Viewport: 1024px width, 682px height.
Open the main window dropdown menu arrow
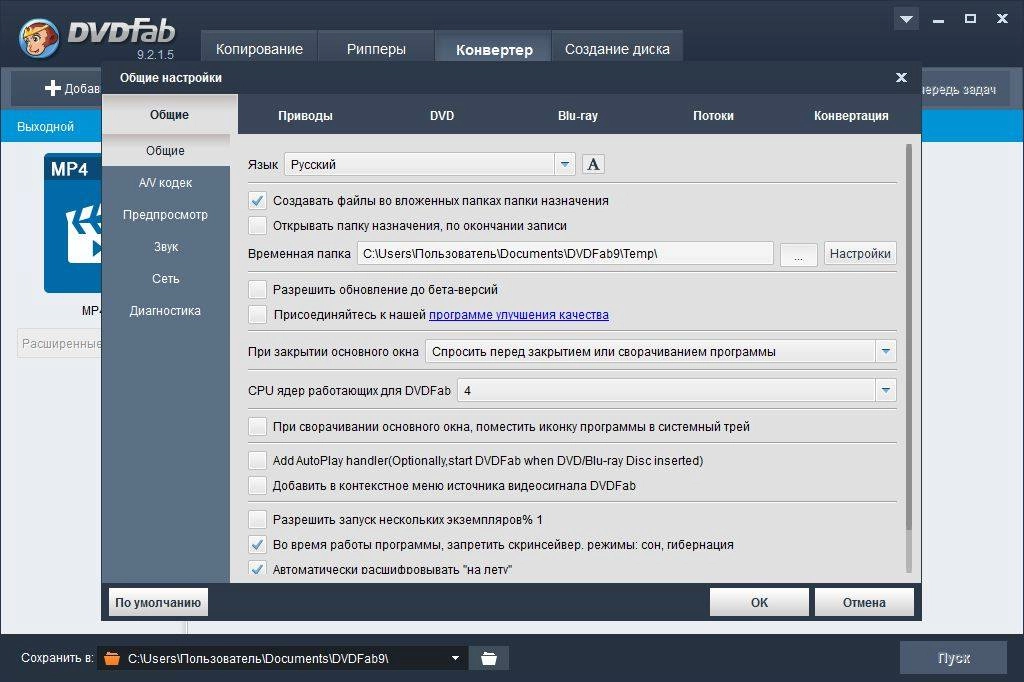pos(906,19)
